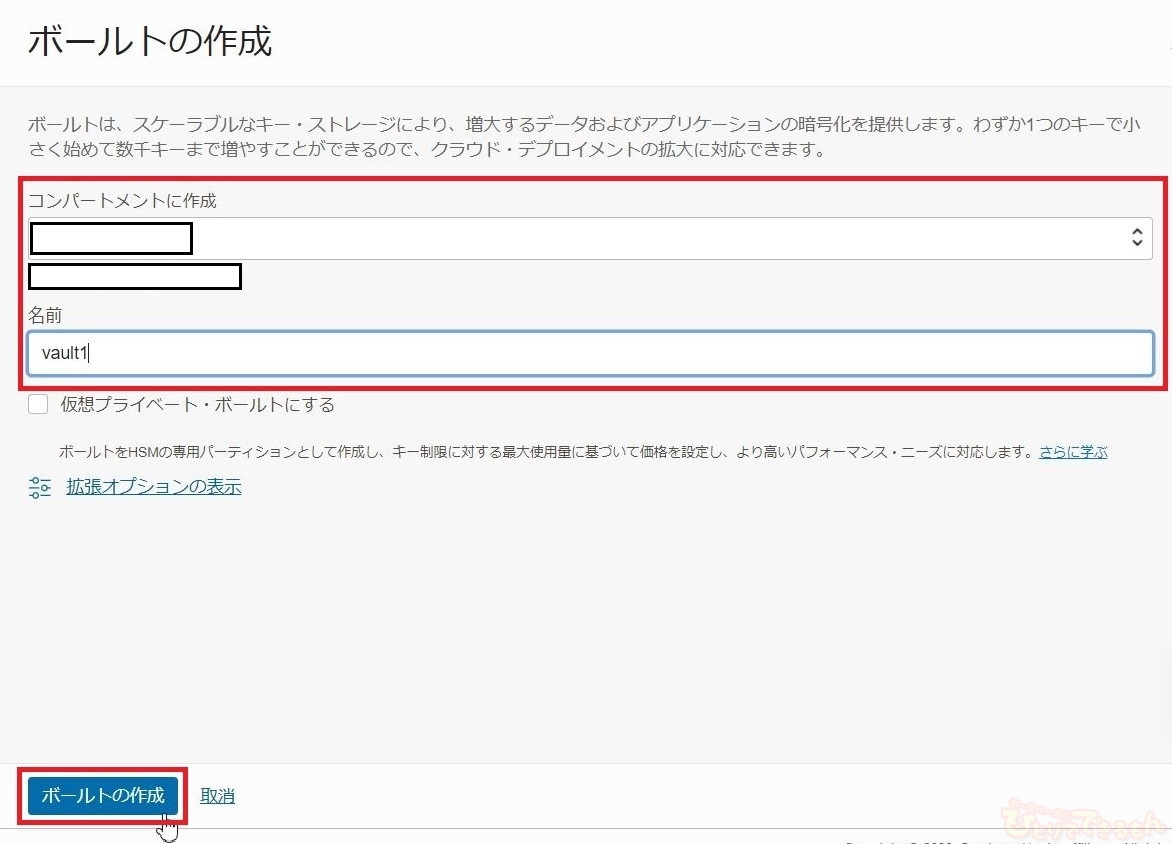Click the ボールトの作成 page heading
Viewport: 1172px width, 844px height.
click(150, 42)
